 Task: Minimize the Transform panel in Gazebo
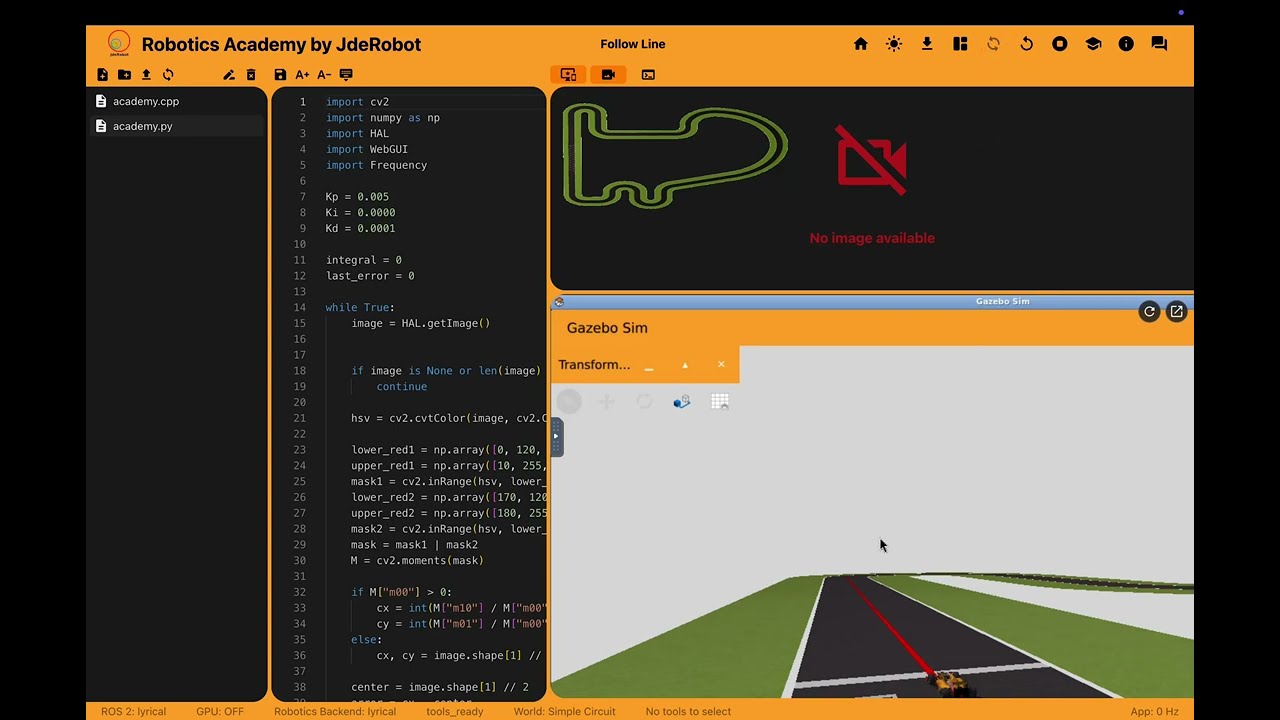[x=648, y=366]
